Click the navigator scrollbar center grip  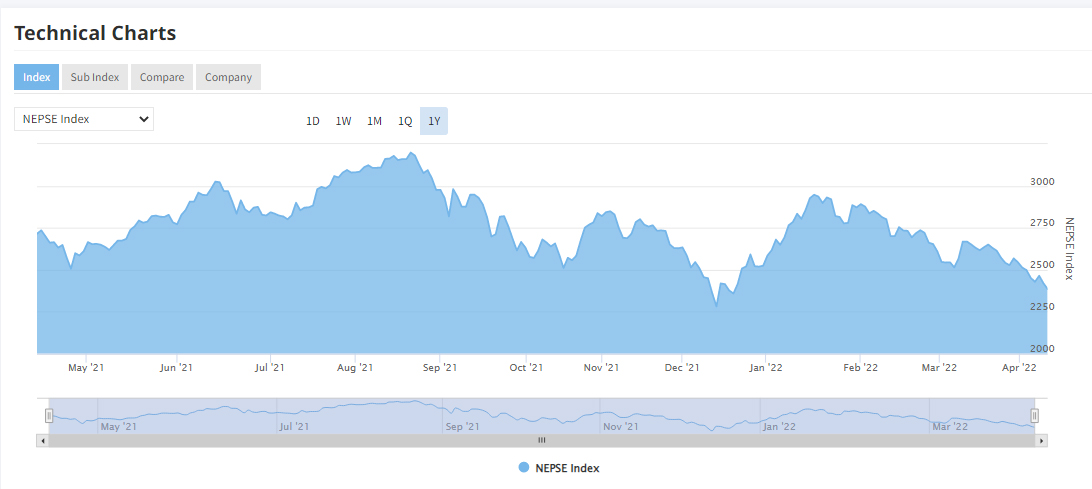click(541, 440)
